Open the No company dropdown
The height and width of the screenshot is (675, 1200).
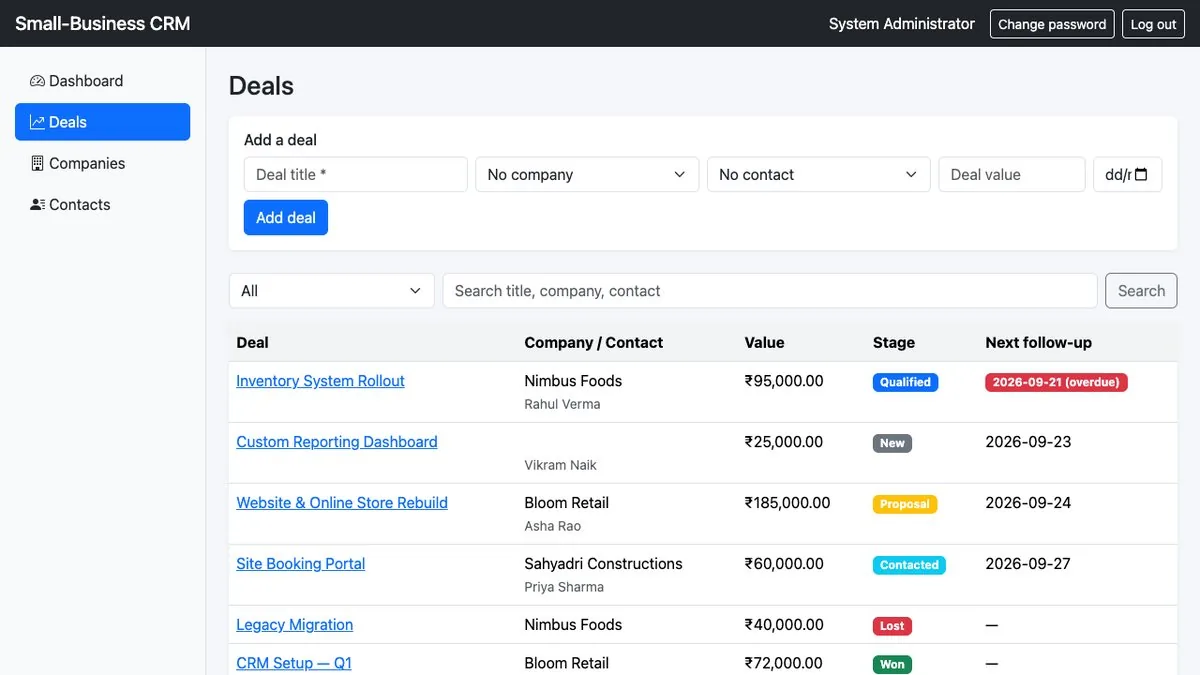(587, 174)
